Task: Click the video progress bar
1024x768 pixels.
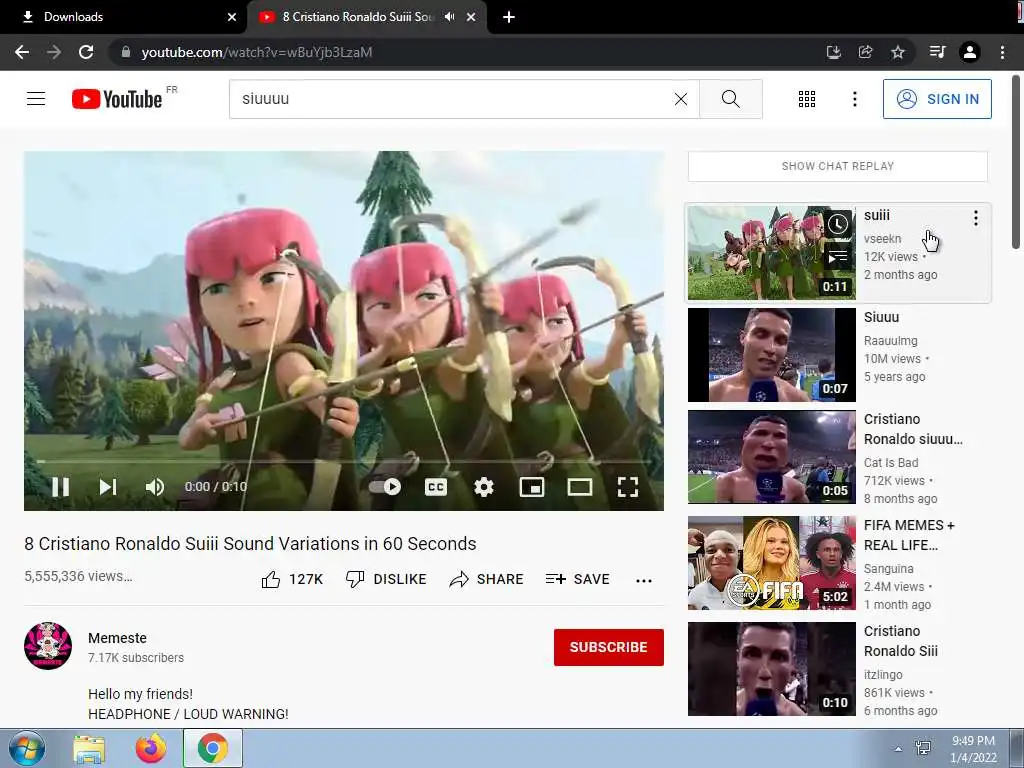Action: point(344,461)
